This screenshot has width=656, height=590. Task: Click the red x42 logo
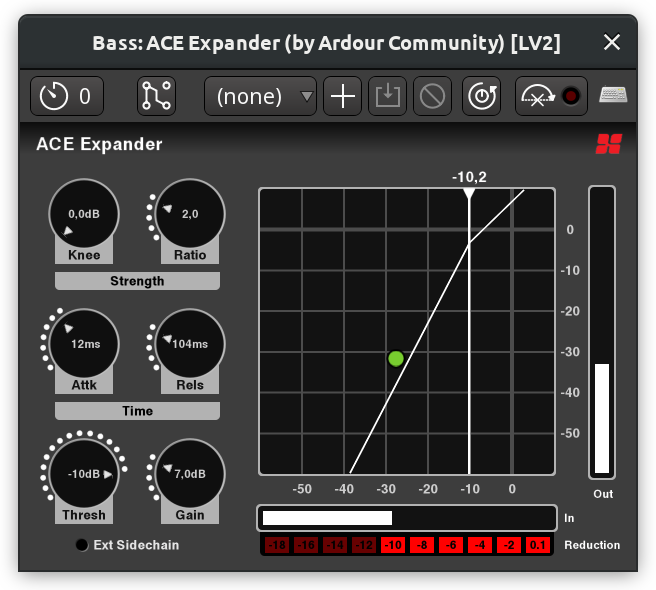coord(609,144)
